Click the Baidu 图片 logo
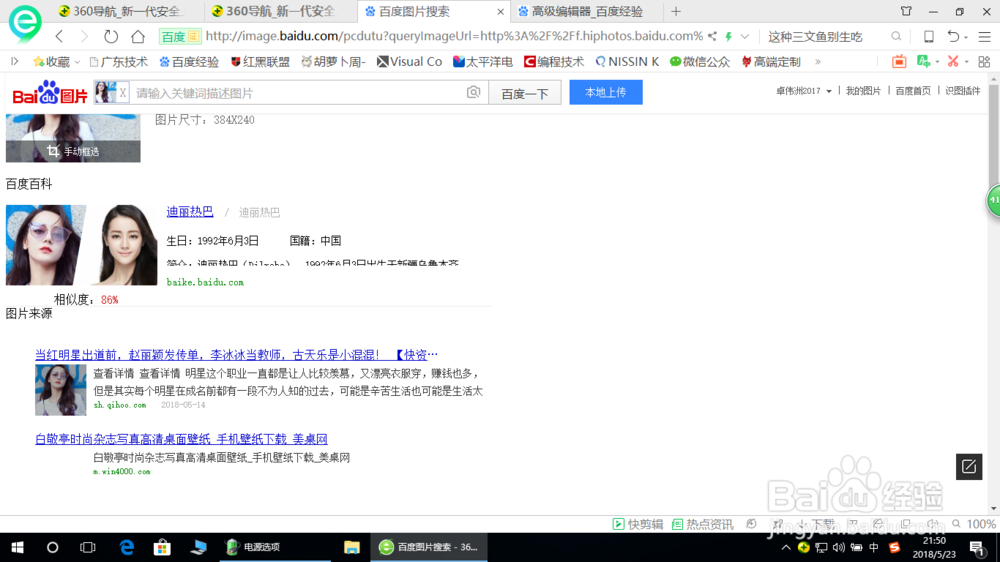Viewport: 1000px width, 562px height. [x=50, y=93]
